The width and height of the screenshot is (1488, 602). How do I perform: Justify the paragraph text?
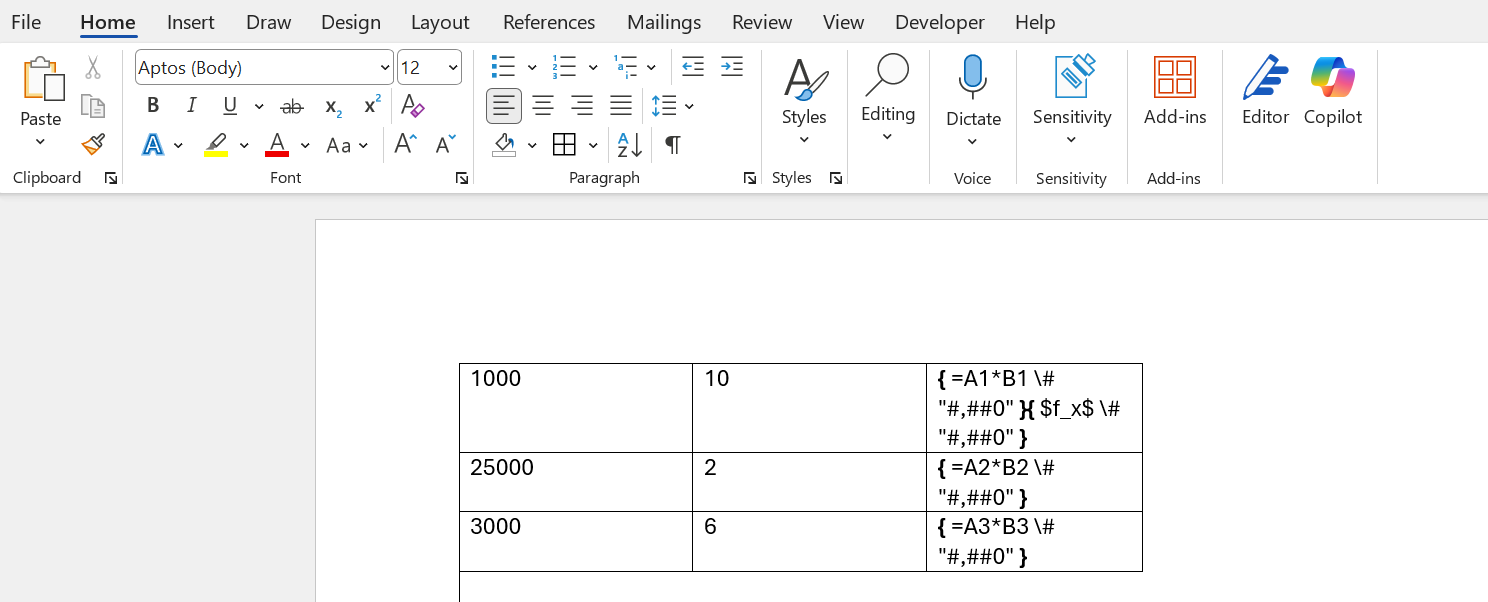(621, 106)
